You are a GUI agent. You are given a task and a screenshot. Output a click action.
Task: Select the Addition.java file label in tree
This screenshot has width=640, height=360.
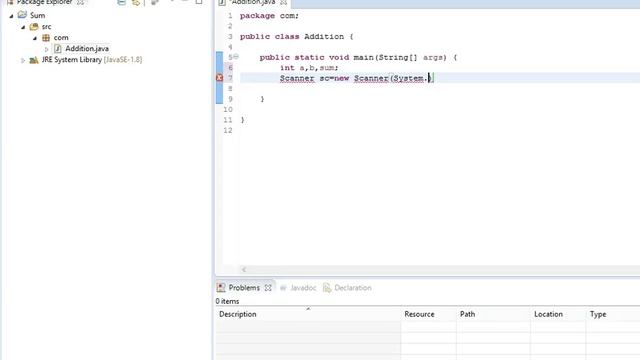[x=87, y=49]
